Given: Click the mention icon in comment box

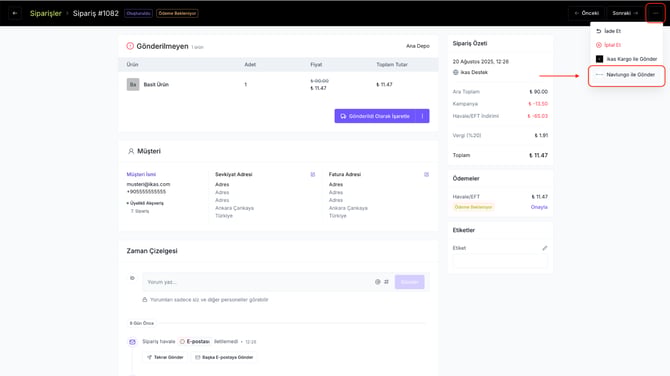Looking at the screenshot, I should point(377,282).
